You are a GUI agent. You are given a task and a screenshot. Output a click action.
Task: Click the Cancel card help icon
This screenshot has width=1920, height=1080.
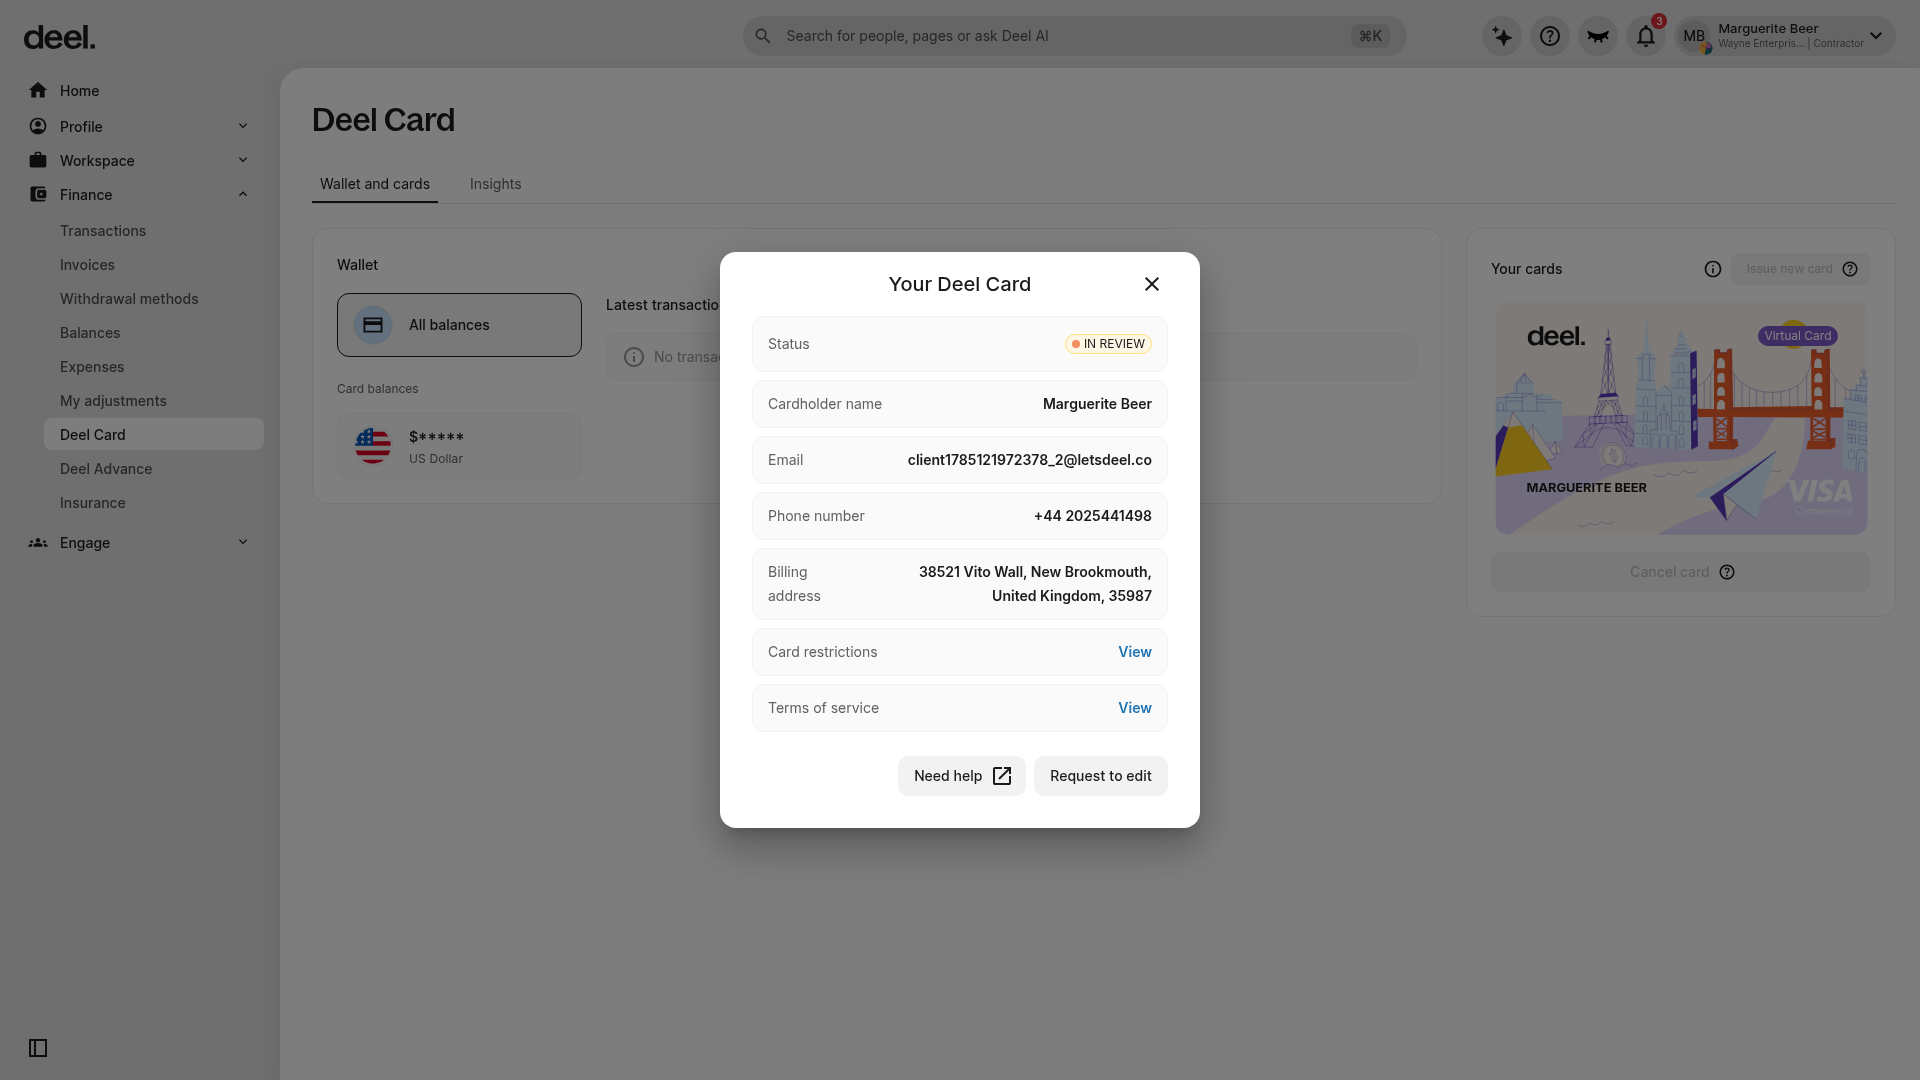click(x=1727, y=572)
